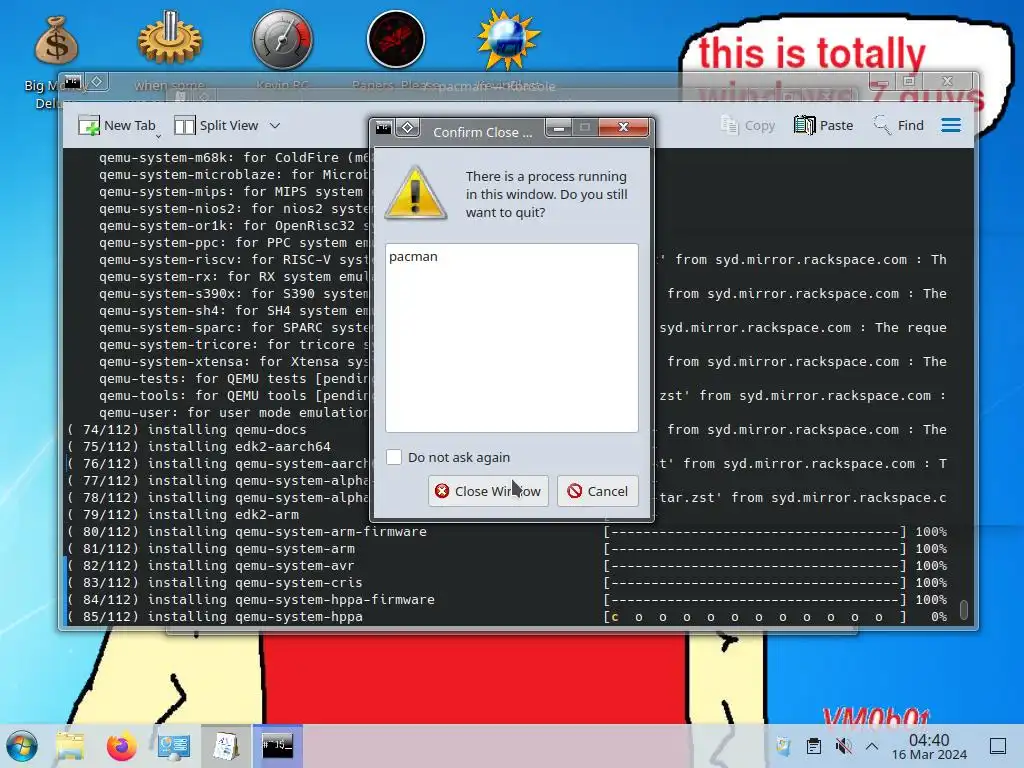The height and width of the screenshot is (768, 1024).
Task: Select the pacman entry in process list
Action: (x=413, y=257)
